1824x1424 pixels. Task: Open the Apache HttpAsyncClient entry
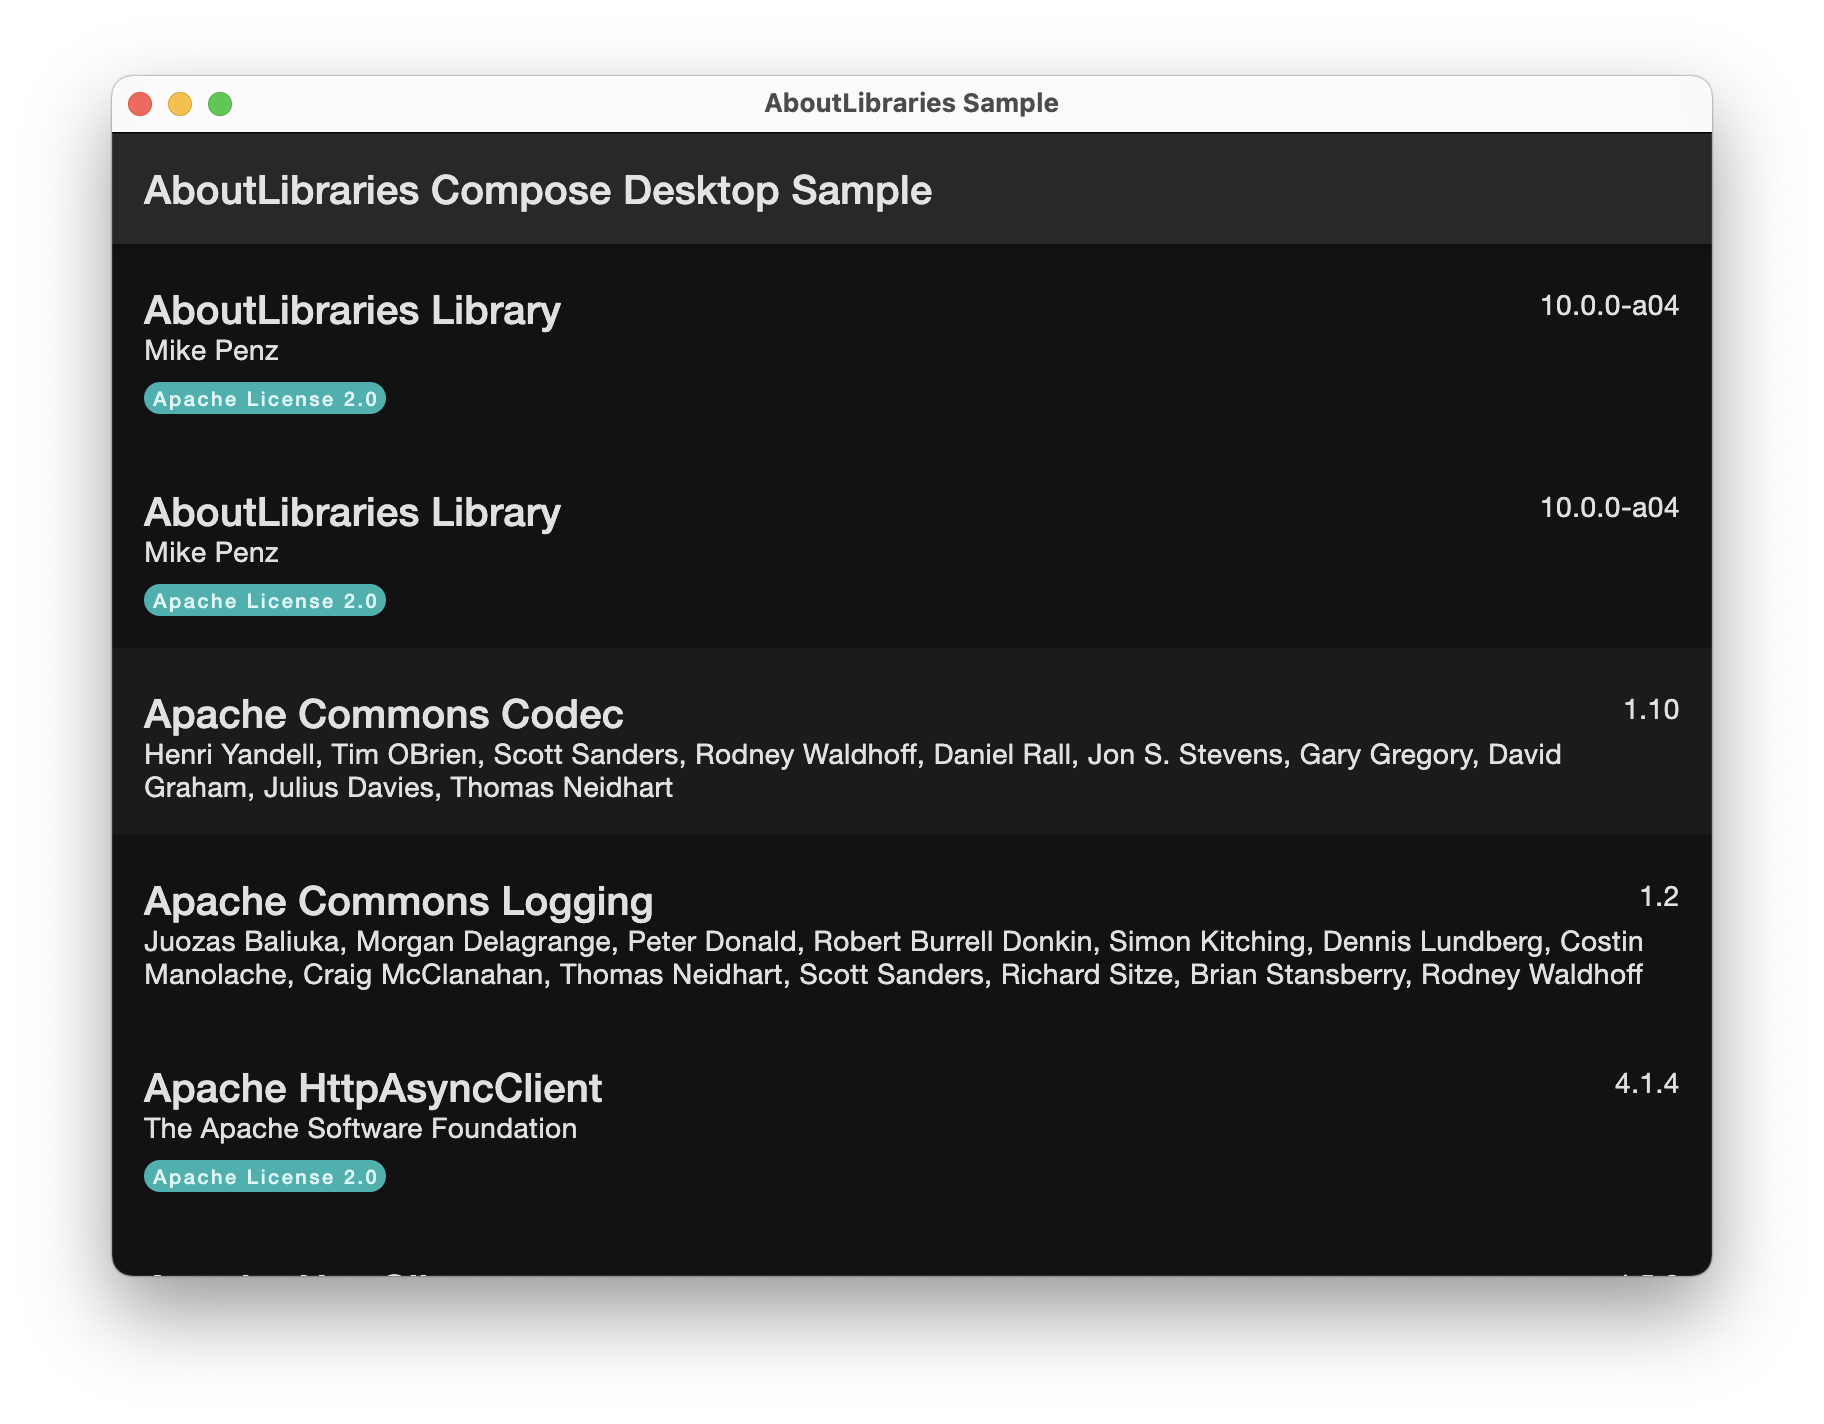(x=373, y=1087)
